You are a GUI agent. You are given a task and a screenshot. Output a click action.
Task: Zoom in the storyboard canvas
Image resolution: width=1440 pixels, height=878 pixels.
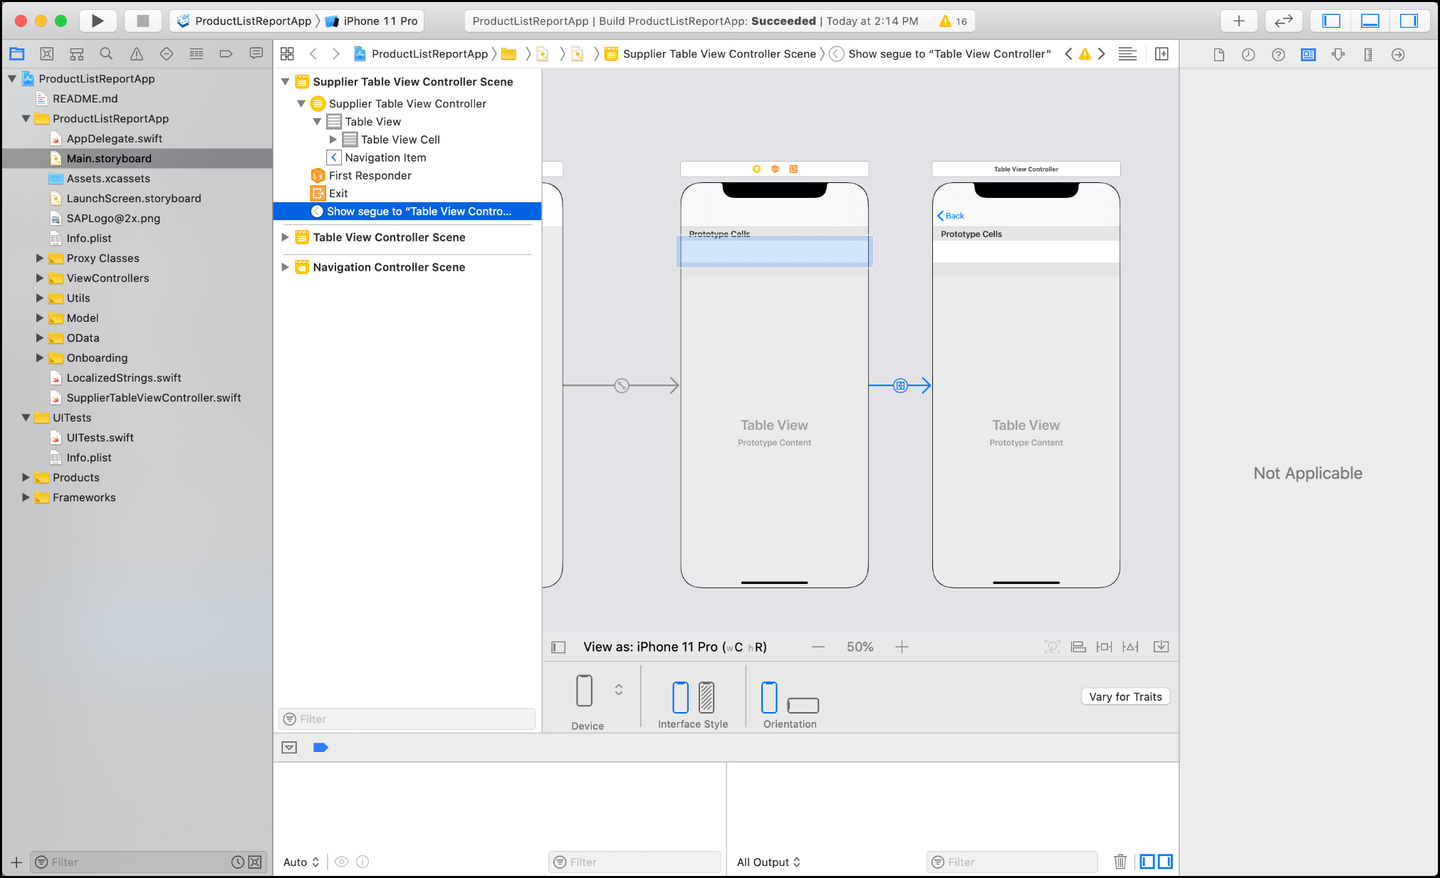point(902,647)
